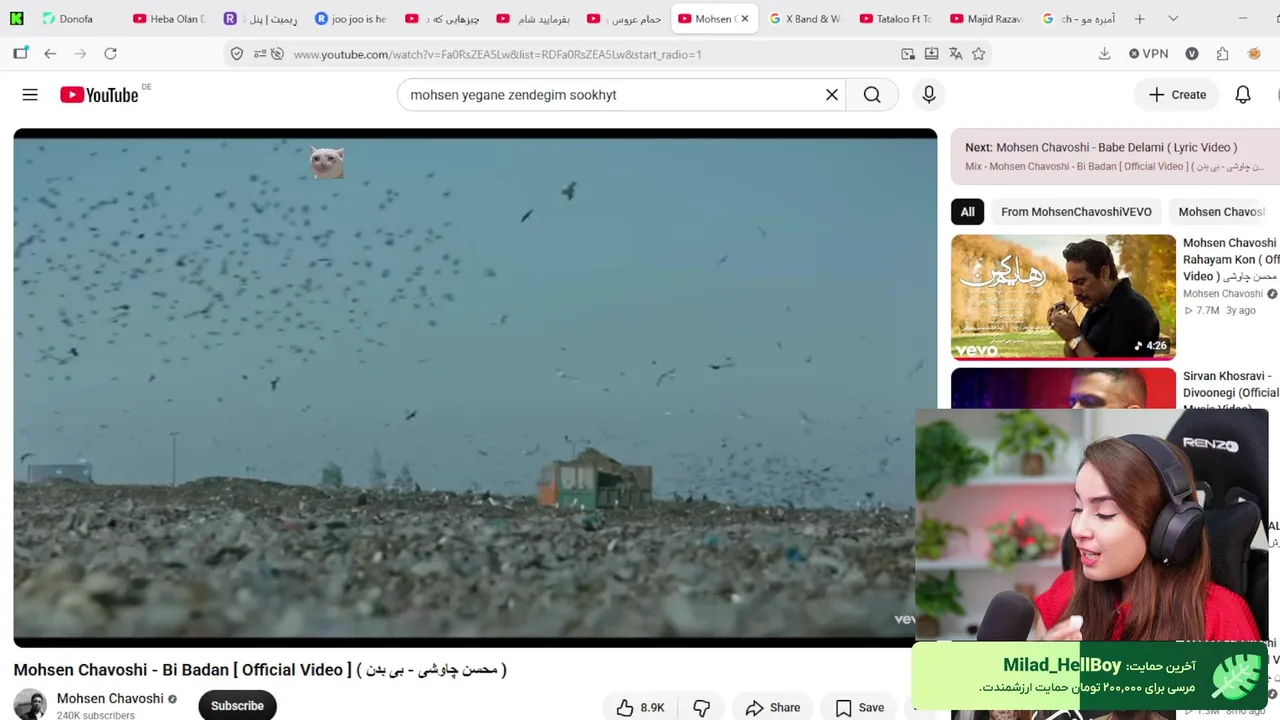
Task: Clear the YouTube search box text
Action: click(x=831, y=95)
